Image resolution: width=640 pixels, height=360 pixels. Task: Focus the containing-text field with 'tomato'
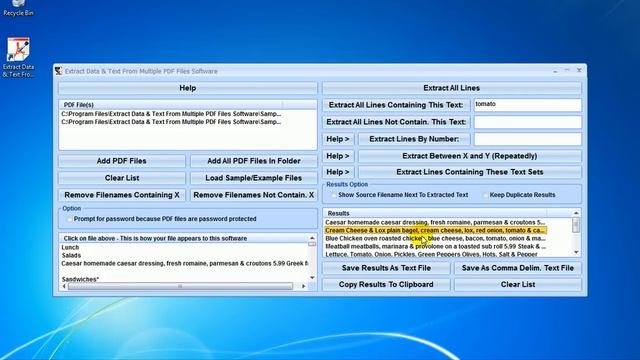(527, 105)
